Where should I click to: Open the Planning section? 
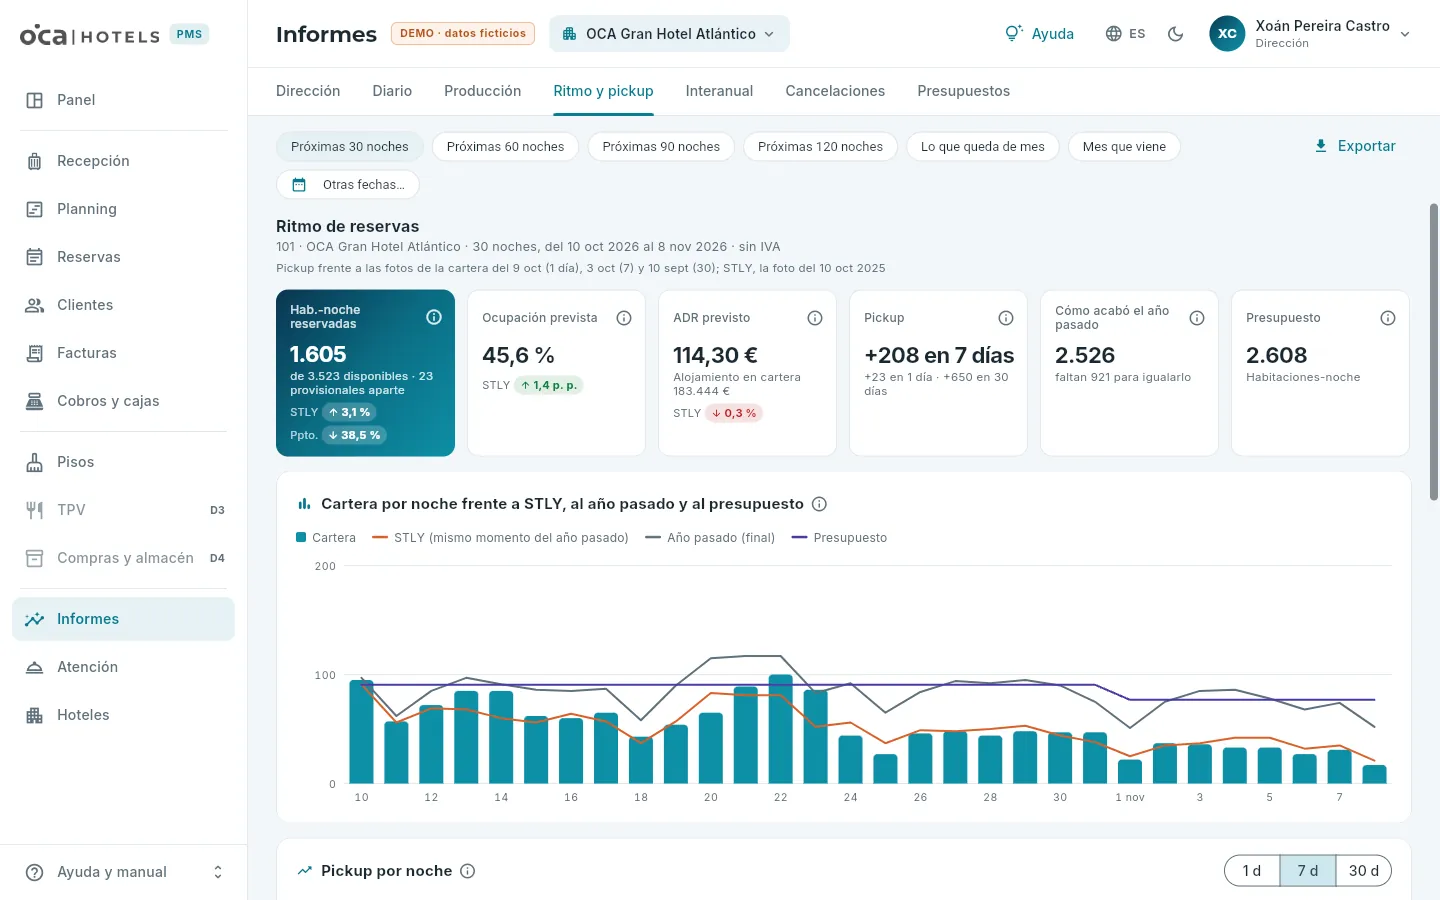[123, 209]
